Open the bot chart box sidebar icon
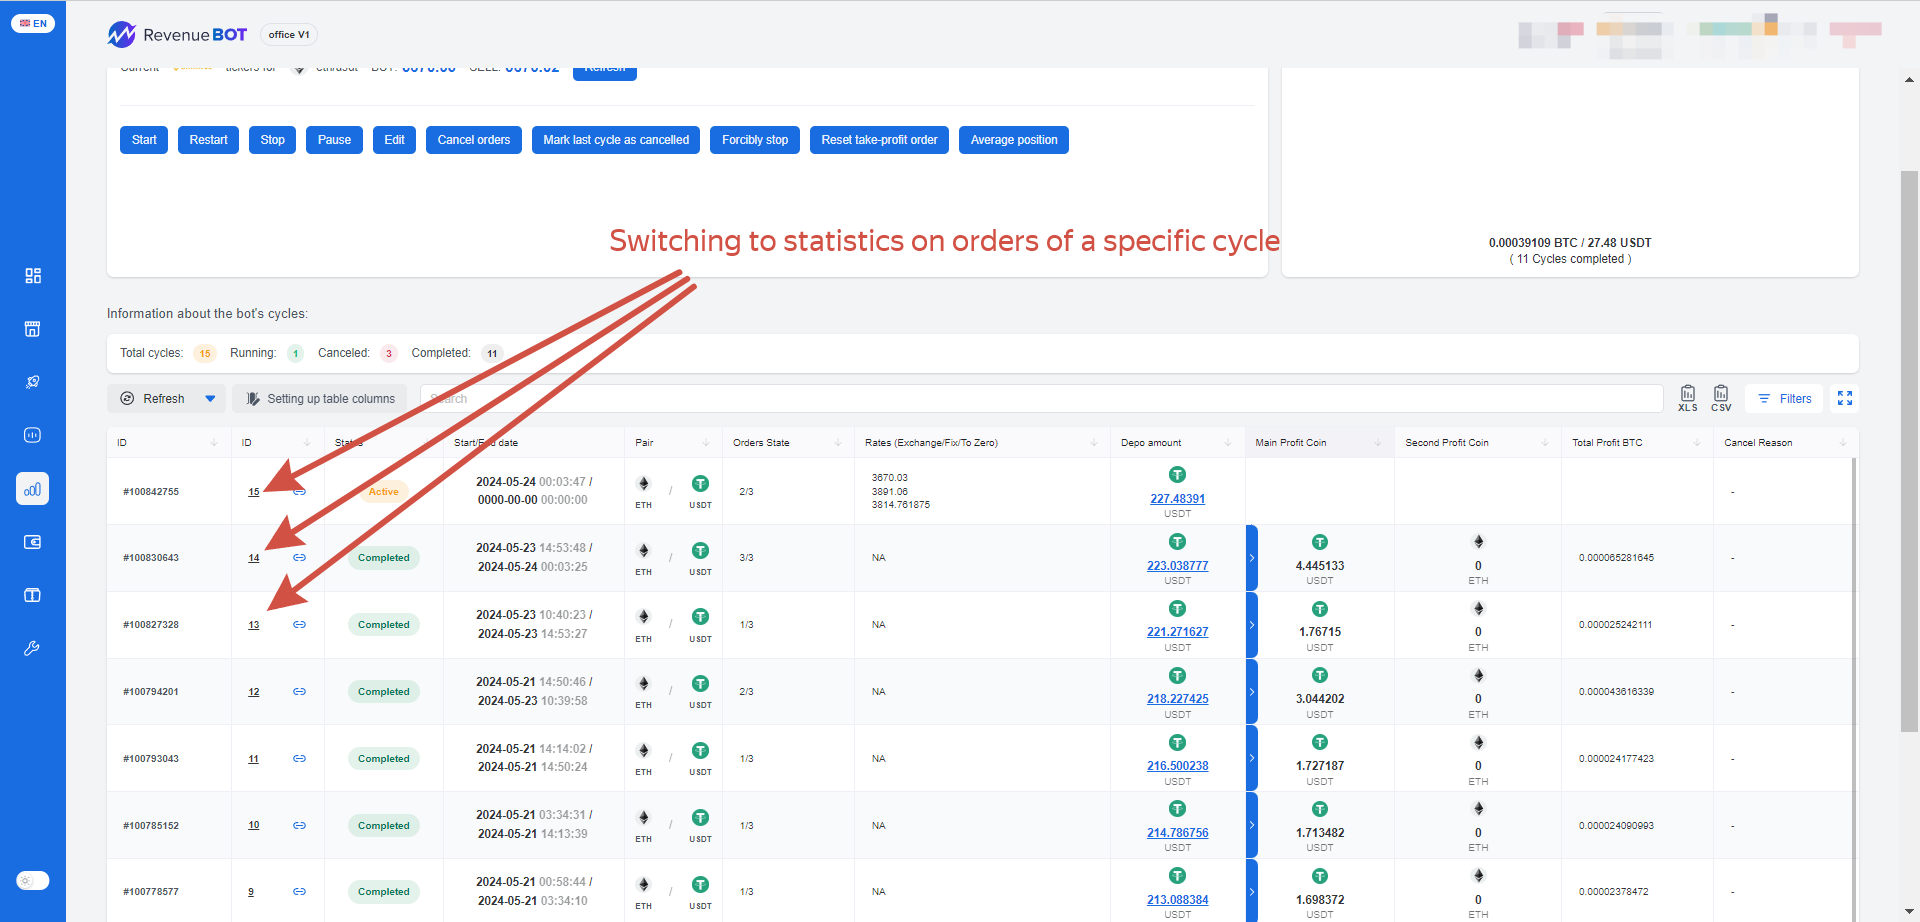 tap(33, 435)
